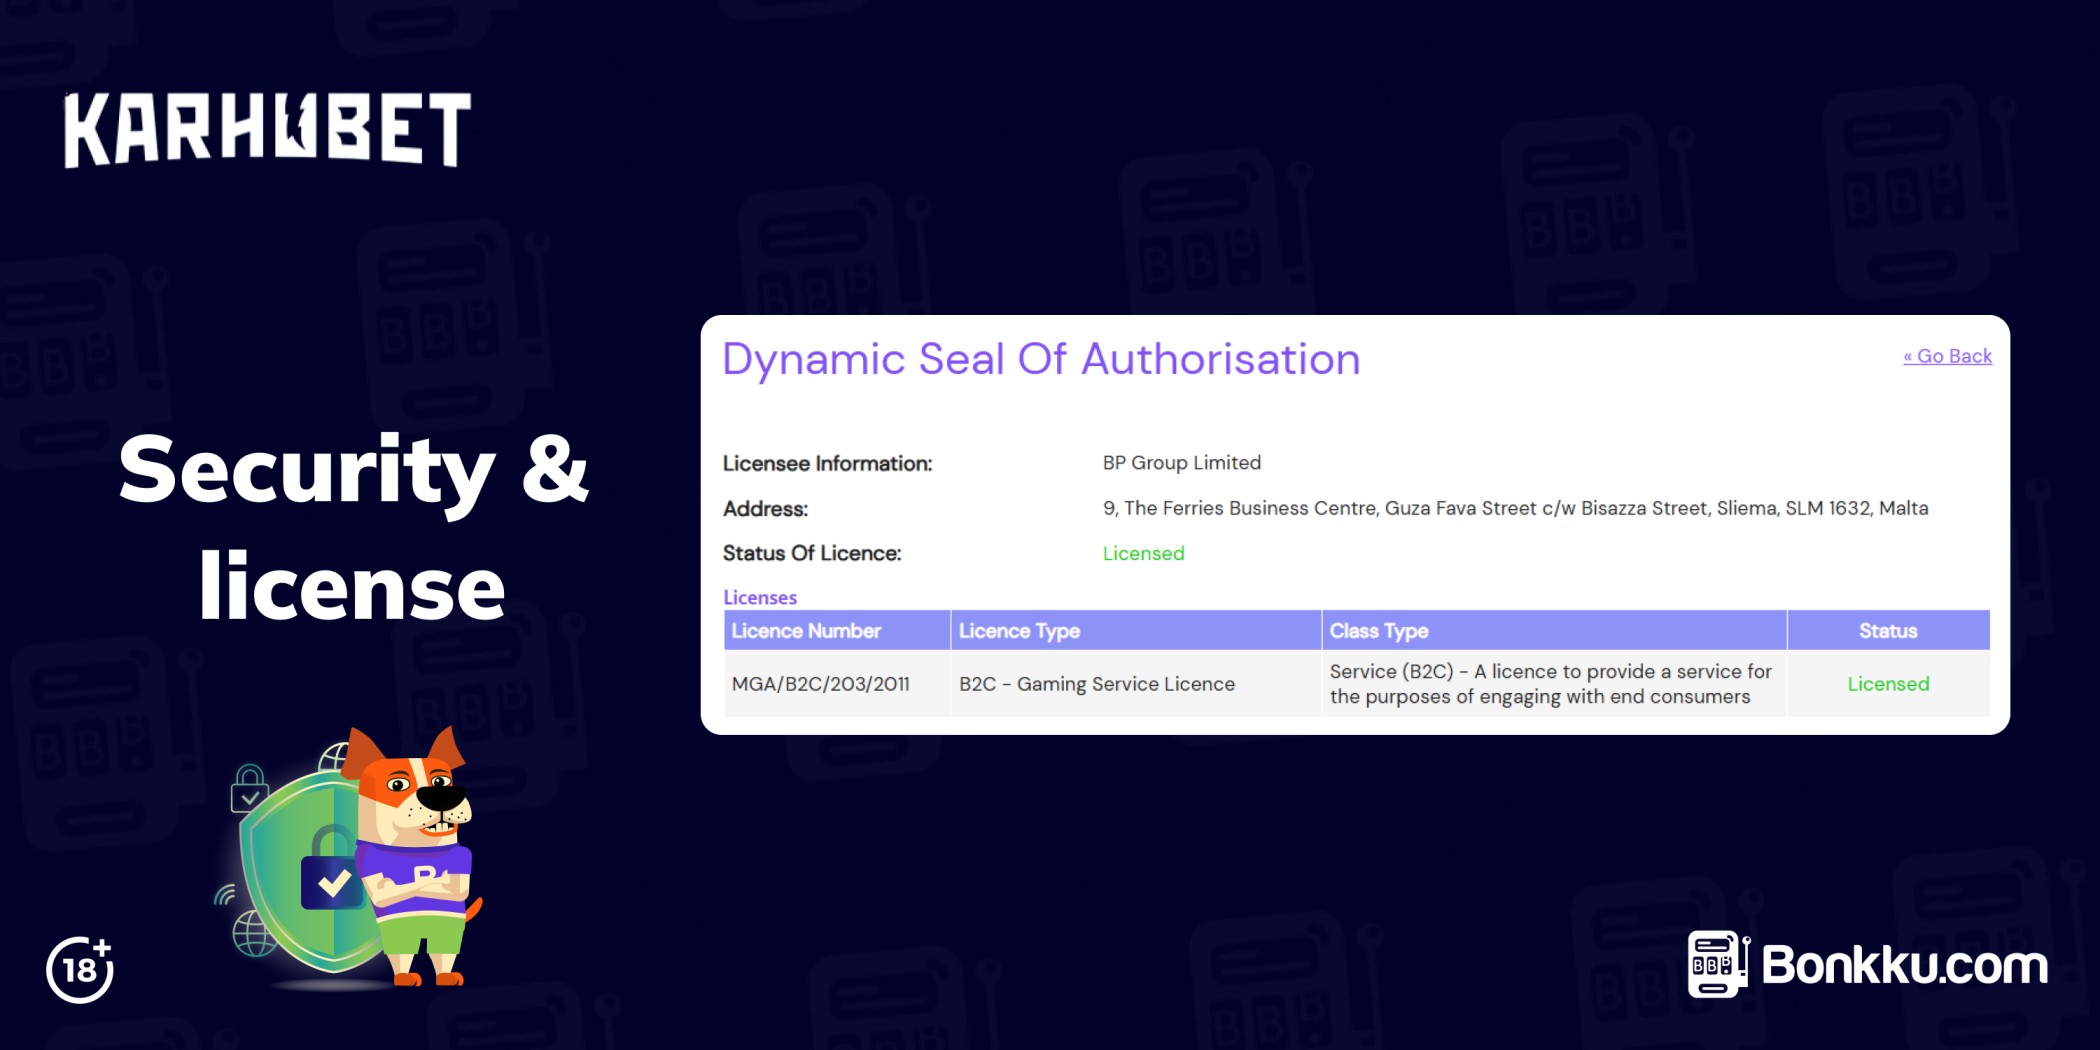Click the Class Type column header
Screen dimensions: 2100x1050
(1378, 631)
